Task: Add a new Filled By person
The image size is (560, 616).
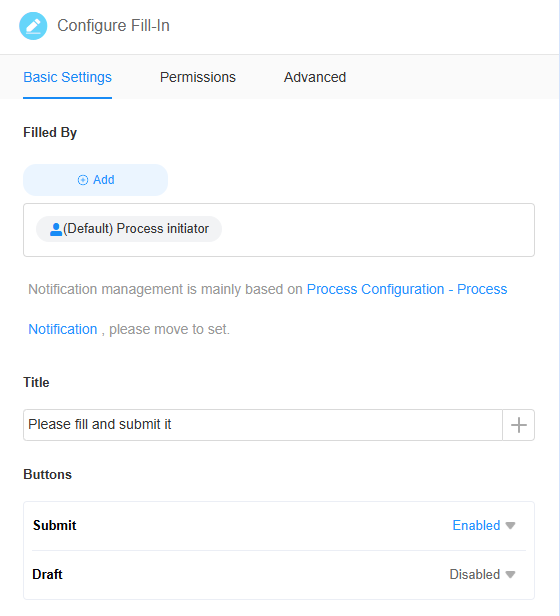Action: tap(95, 180)
